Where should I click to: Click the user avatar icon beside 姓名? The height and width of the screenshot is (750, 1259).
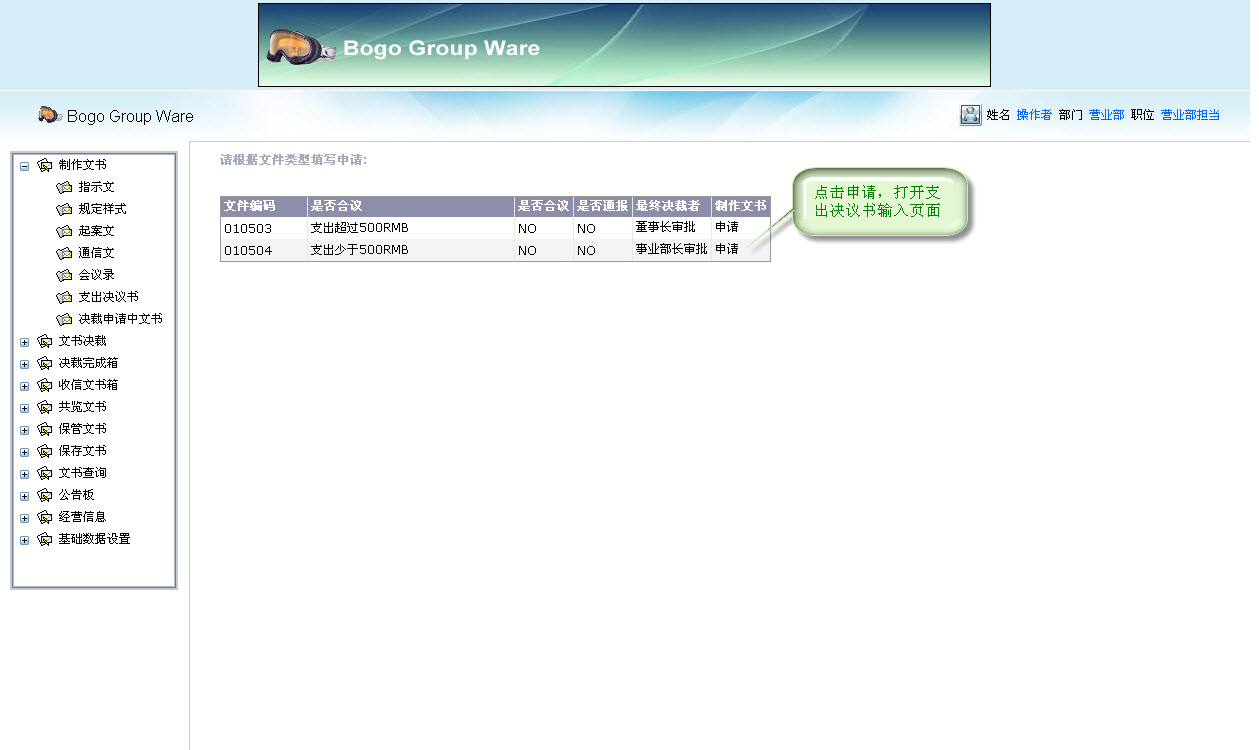(x=970, y=115)
